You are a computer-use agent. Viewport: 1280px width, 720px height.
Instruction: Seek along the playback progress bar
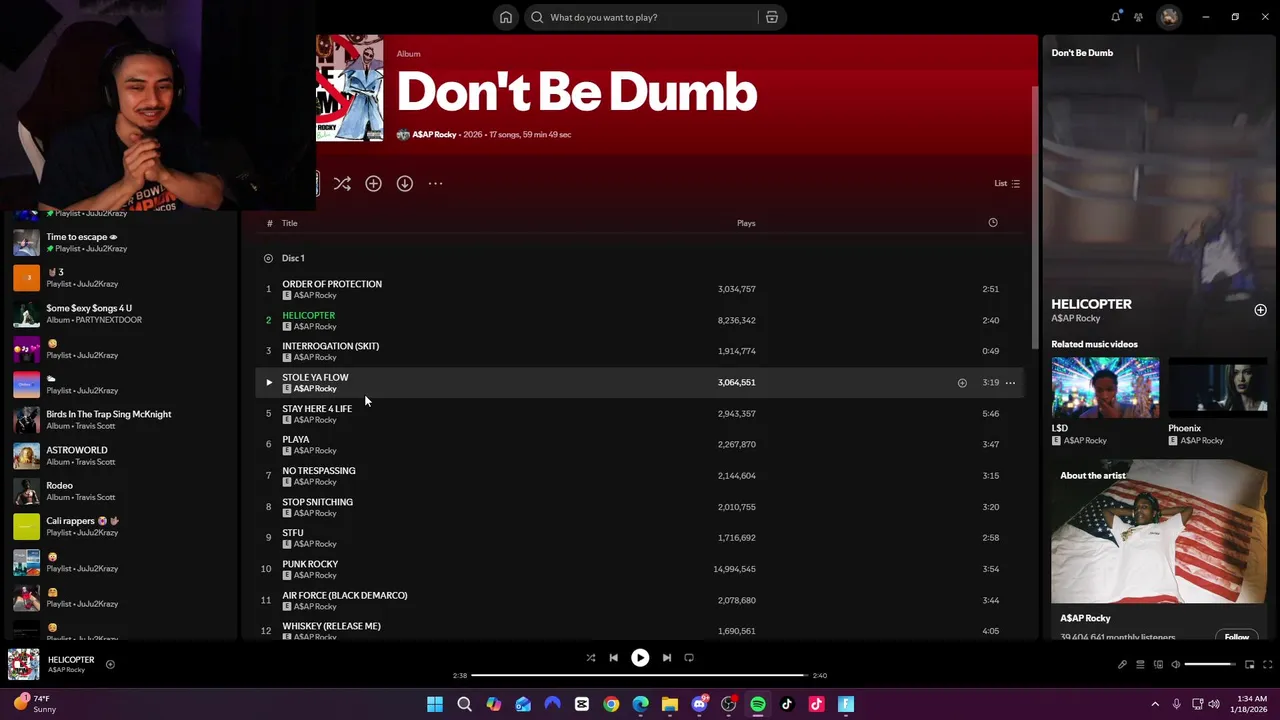click(x=640, y=675)
